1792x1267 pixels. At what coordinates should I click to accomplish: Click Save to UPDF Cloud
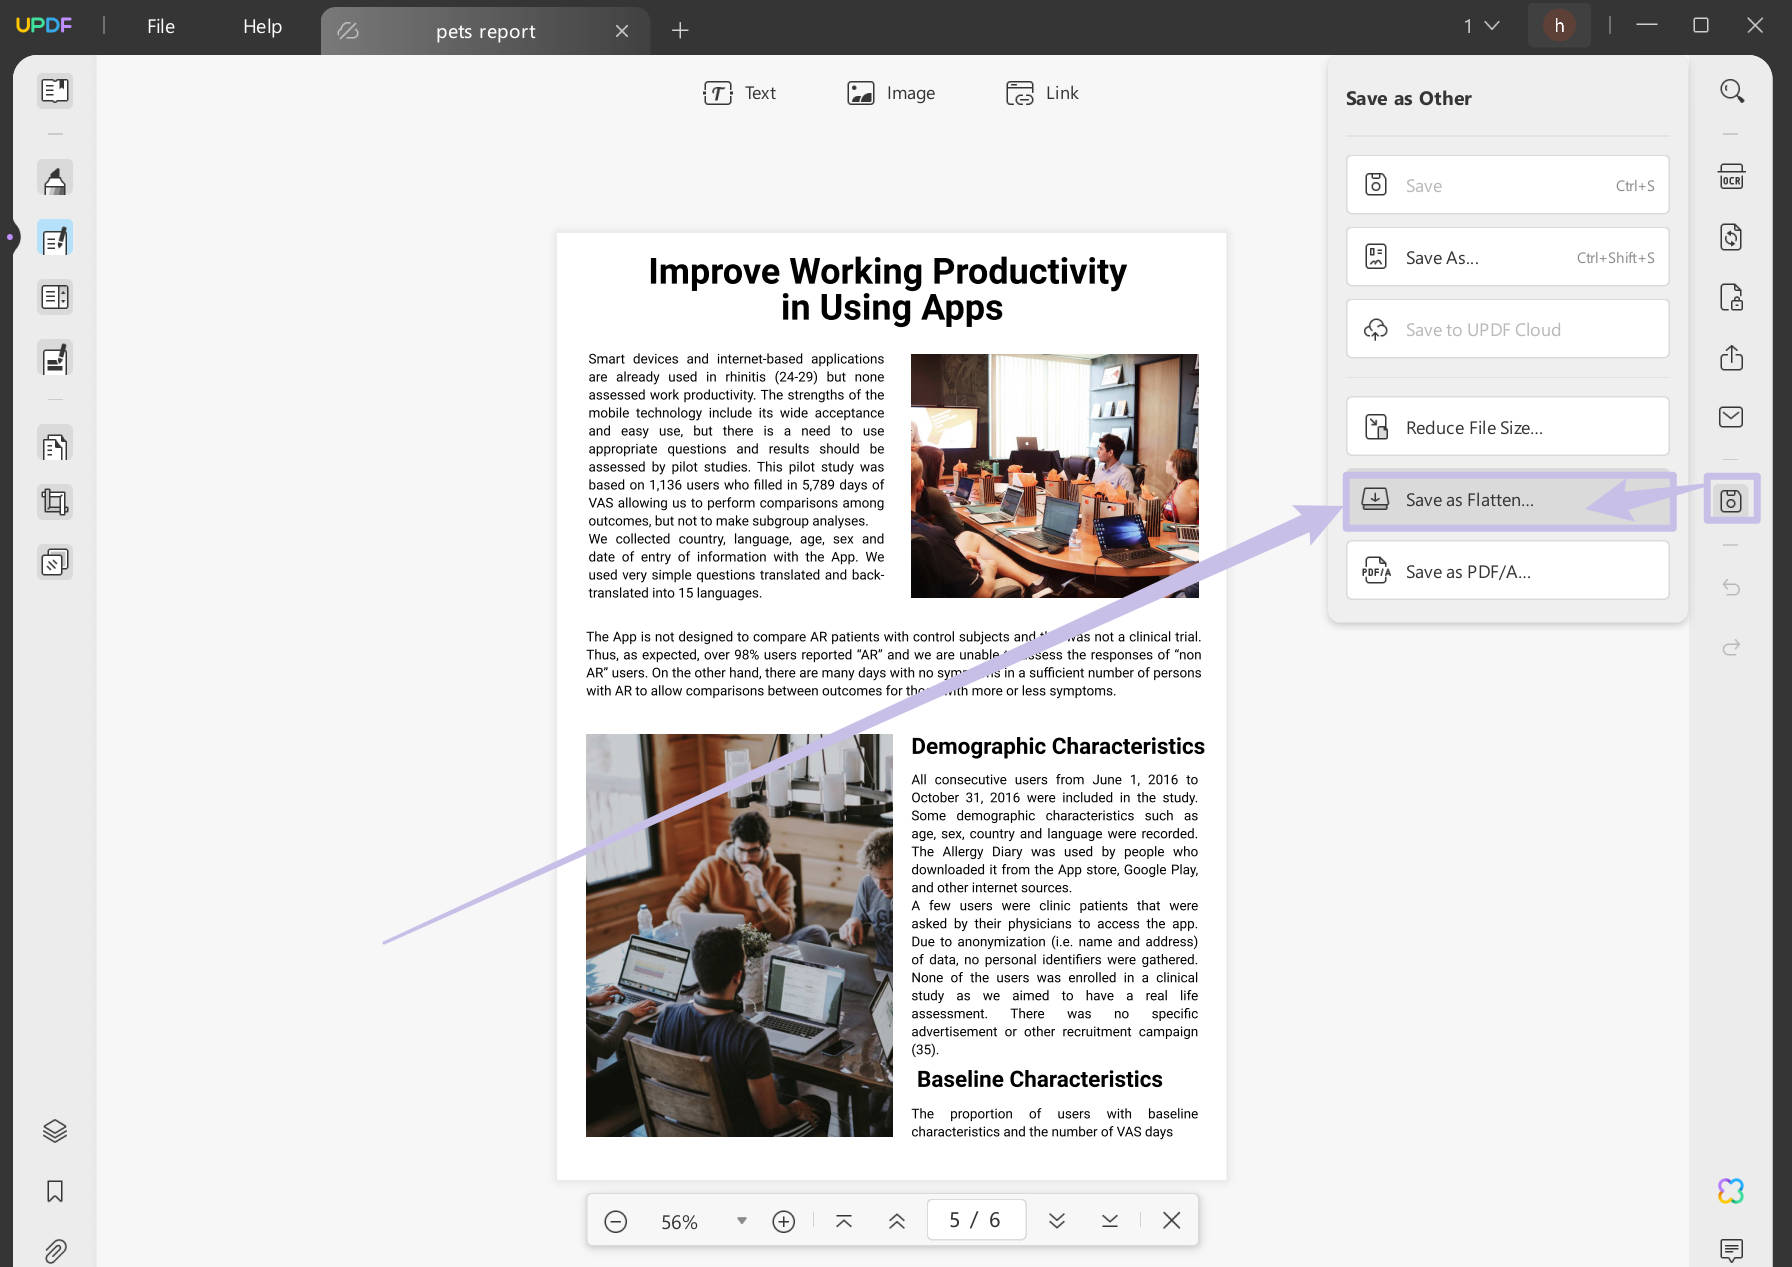(1507, 329)
